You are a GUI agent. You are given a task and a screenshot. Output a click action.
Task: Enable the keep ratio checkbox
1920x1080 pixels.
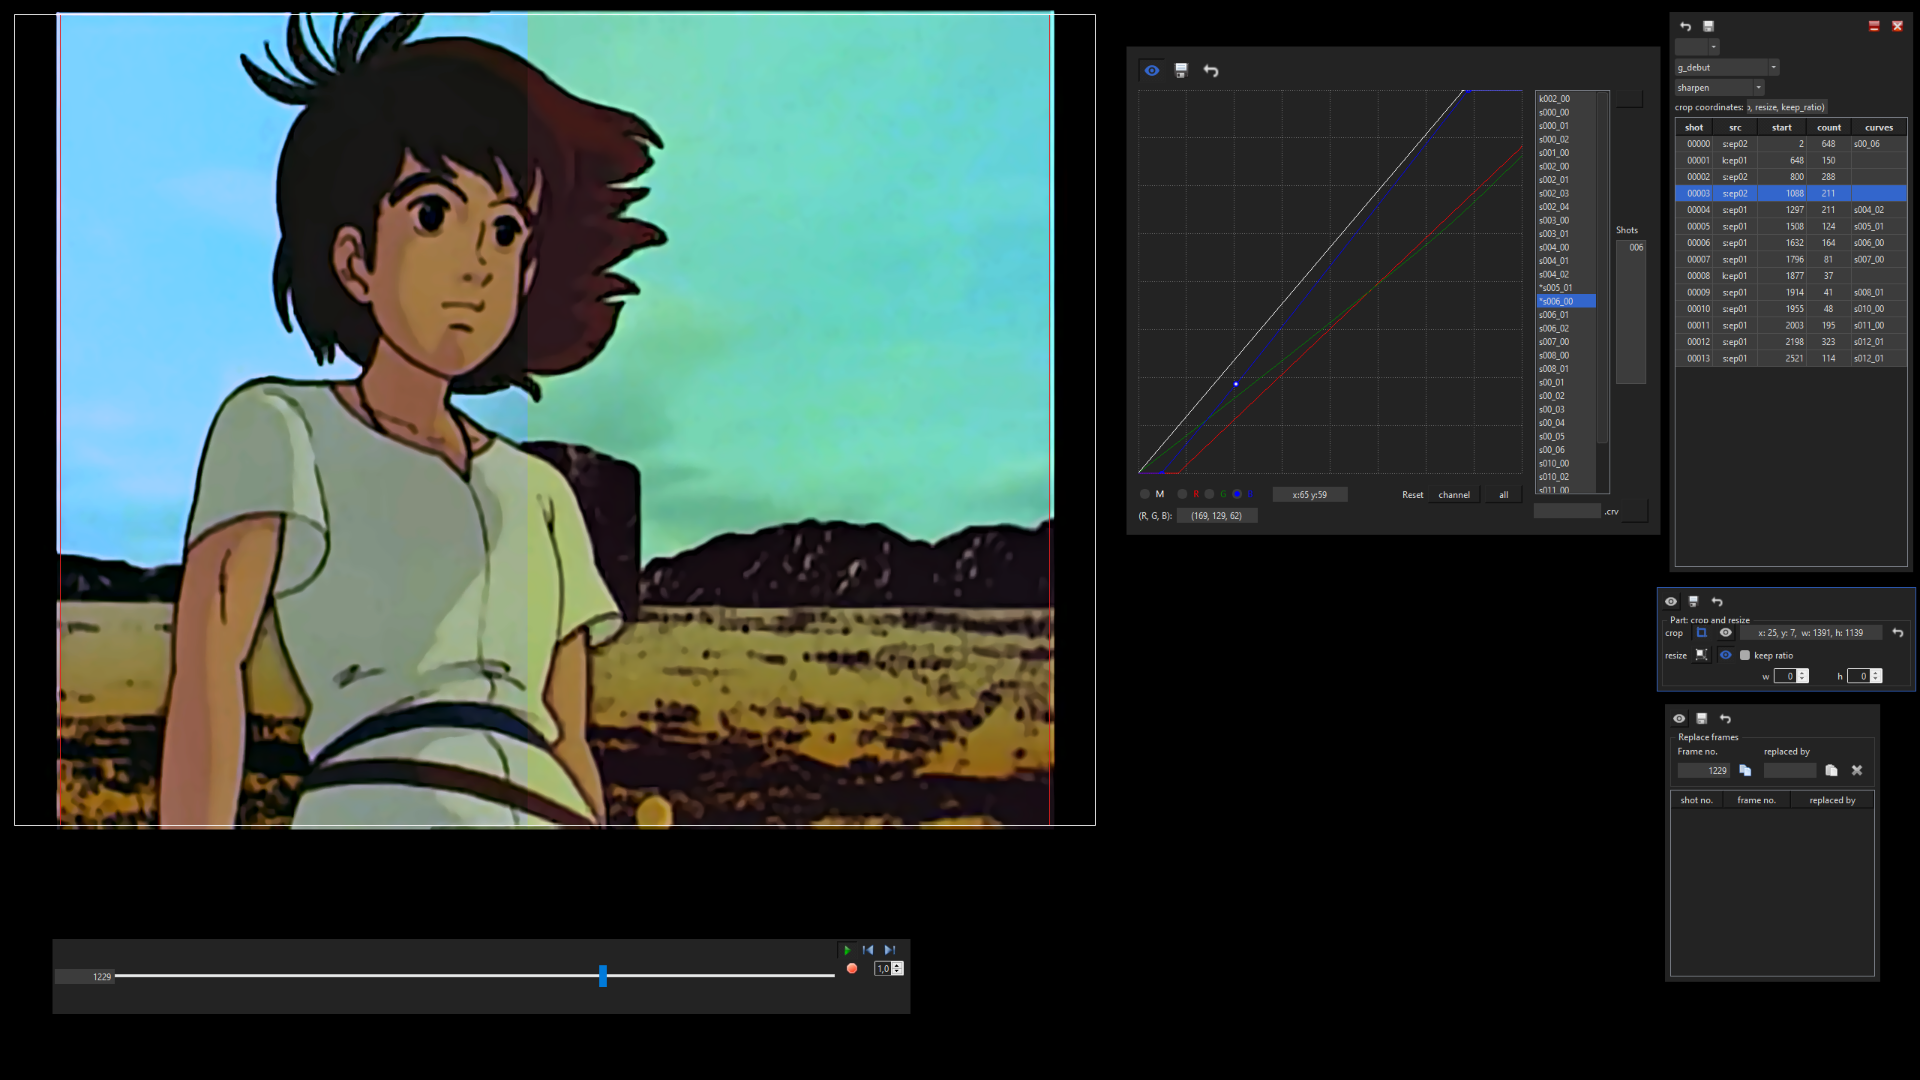[1745, 656]
